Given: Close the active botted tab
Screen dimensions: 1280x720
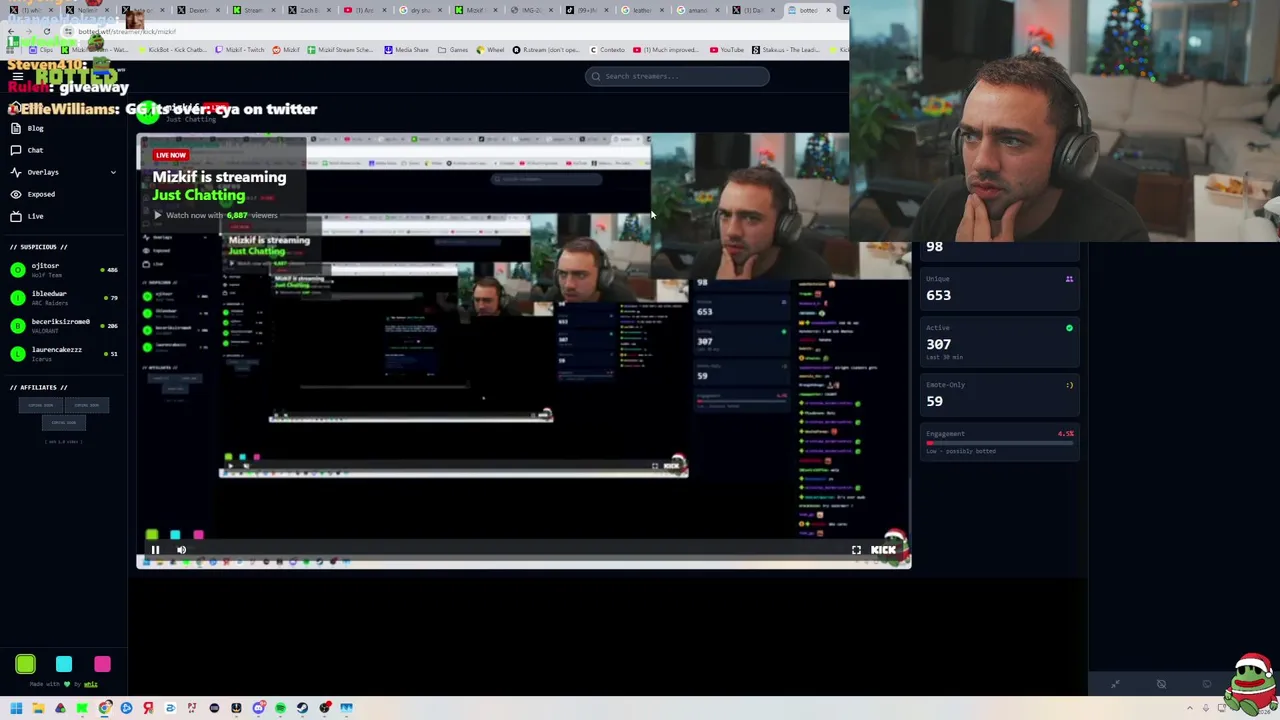Looking at the screenshot, I should [828, 10].
